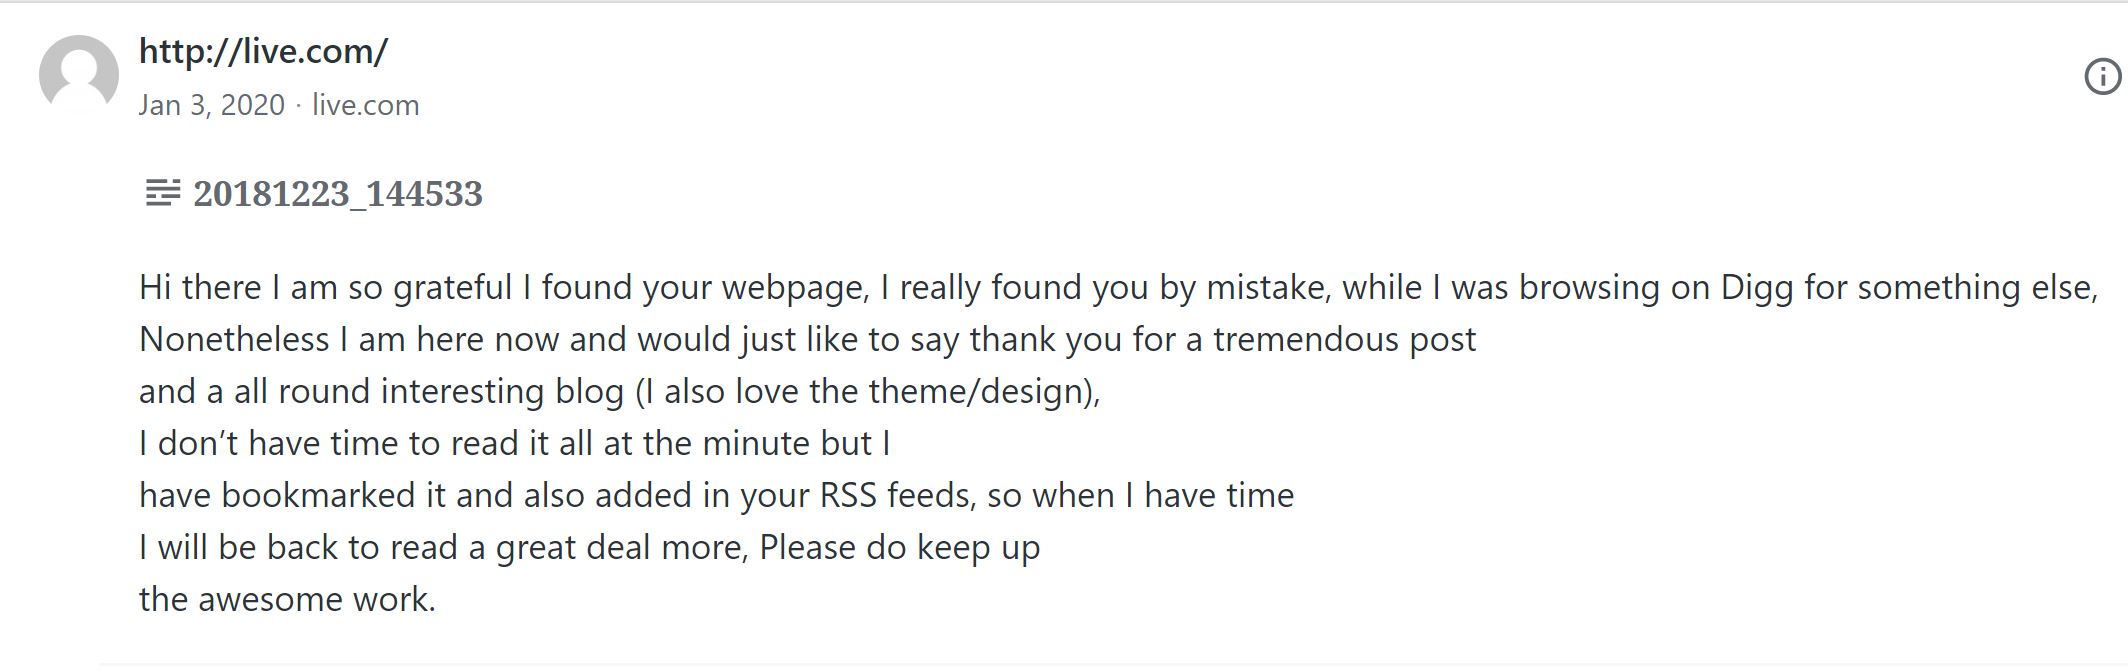Click the gray user avatar icon
This screenshot has width=2128, height=670.
[x=78, y=75]
